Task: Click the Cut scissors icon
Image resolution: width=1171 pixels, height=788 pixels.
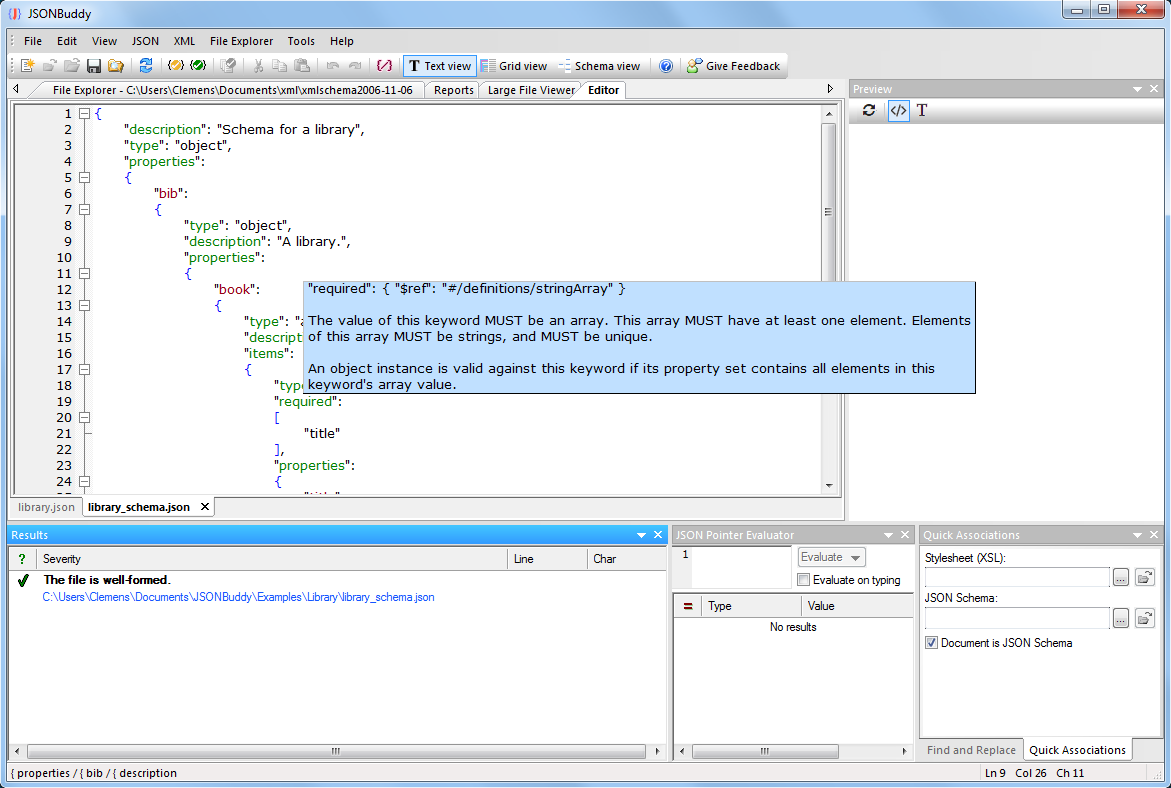Action: click(258, 66)
